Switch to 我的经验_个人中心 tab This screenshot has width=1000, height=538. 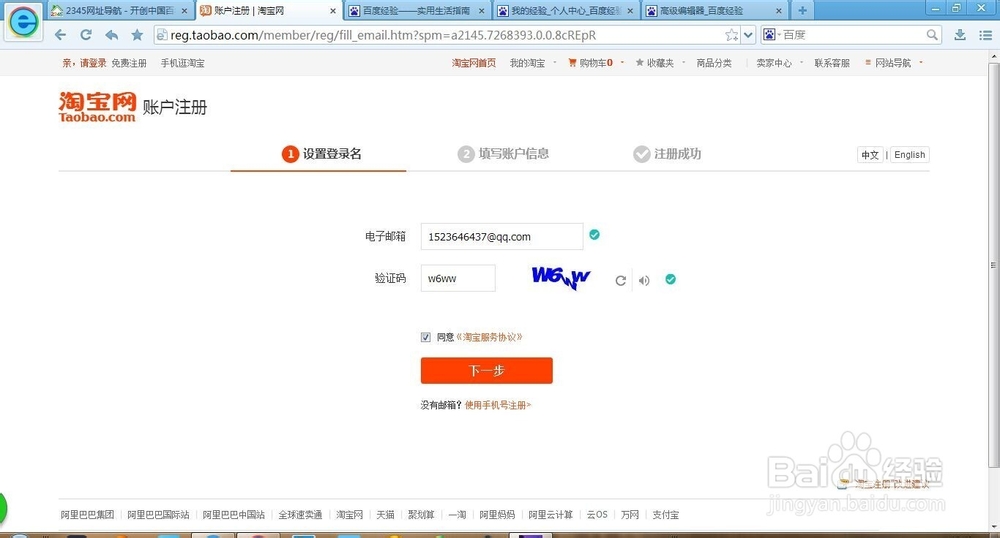566,11
